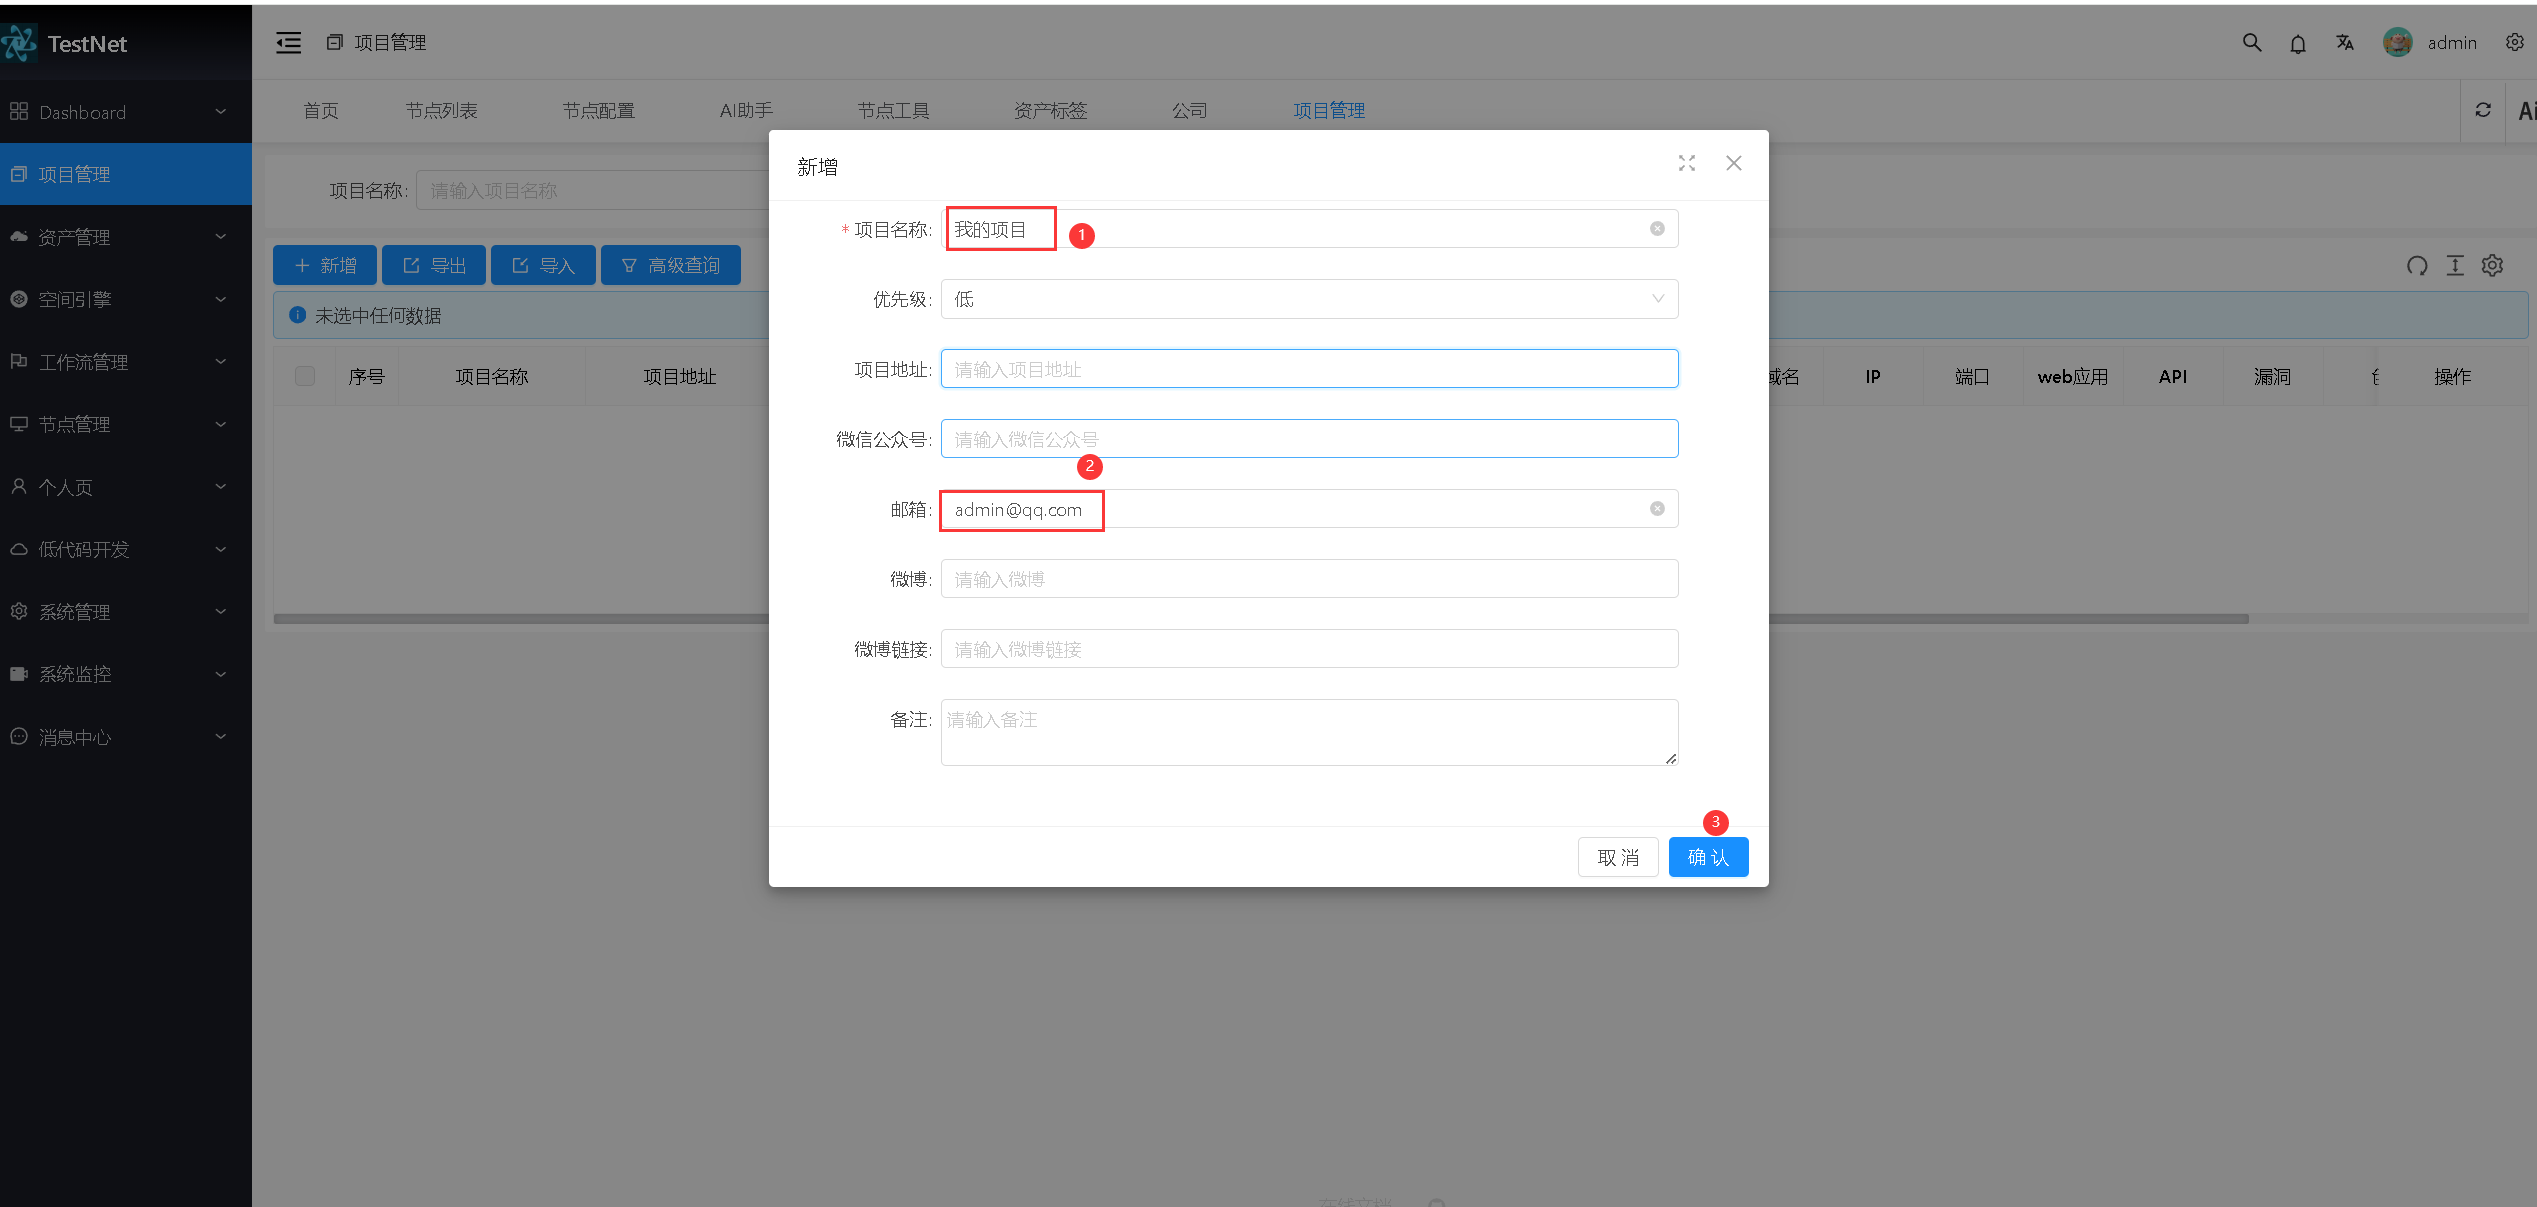The width and height of the screenshot is (2537, 1207).
Task: Click the 项目地址 input field
Action: pyautogui.click(x=1308, y=369)
